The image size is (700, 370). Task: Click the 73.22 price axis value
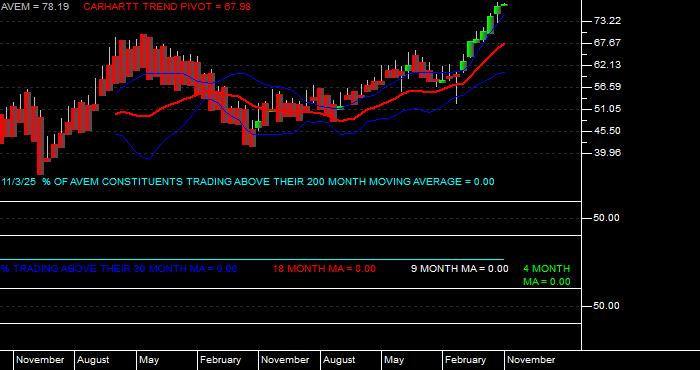[608, 21]
